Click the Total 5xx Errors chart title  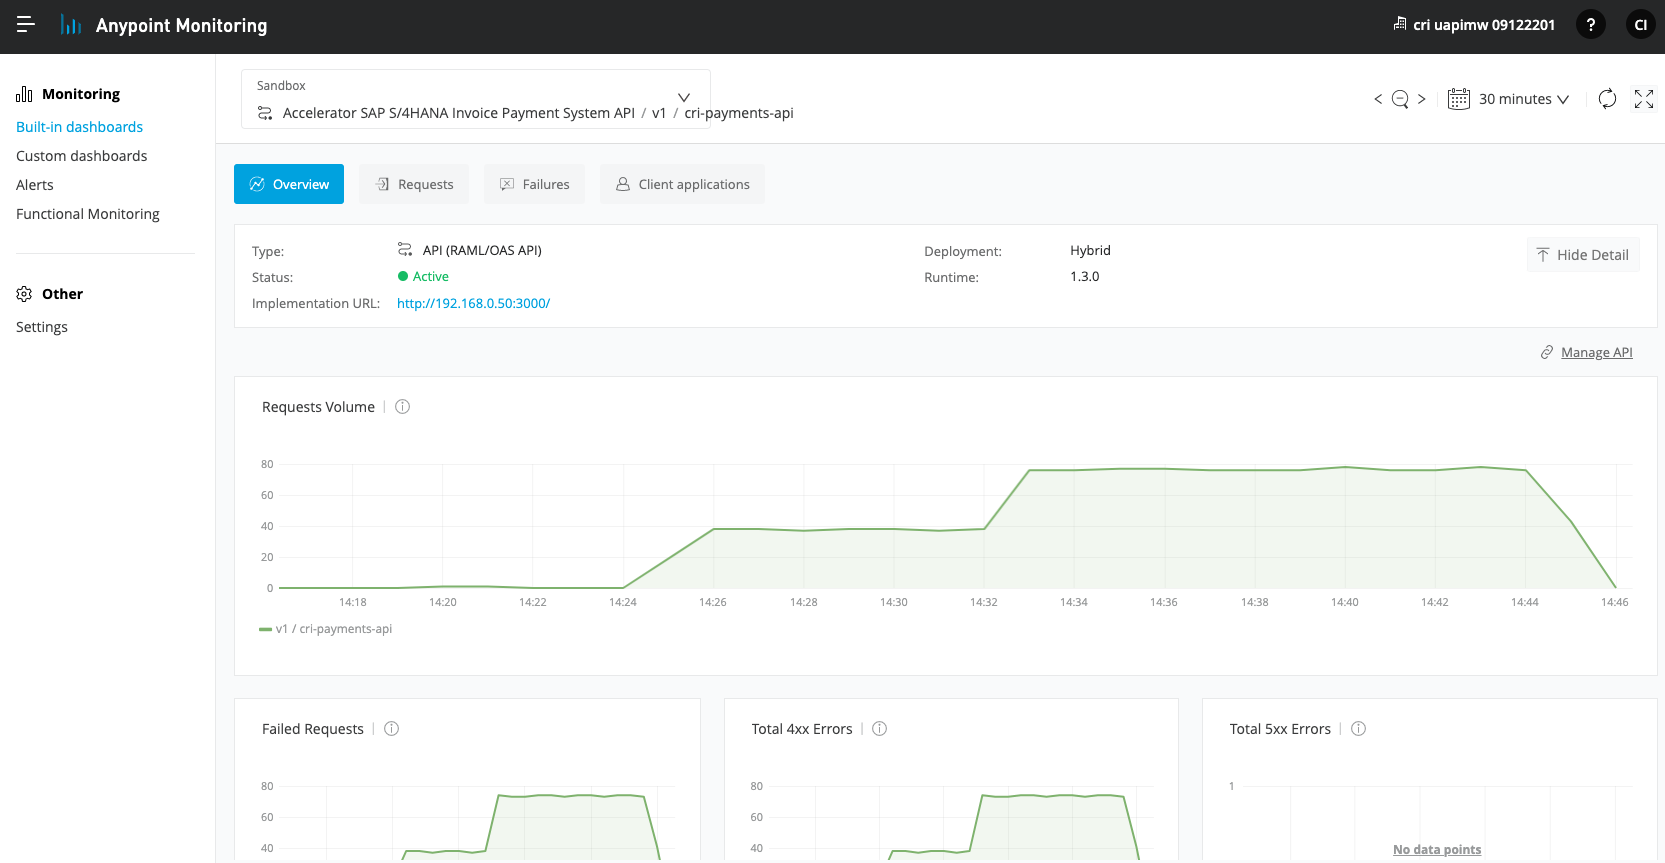click(x=1280, y=729)
